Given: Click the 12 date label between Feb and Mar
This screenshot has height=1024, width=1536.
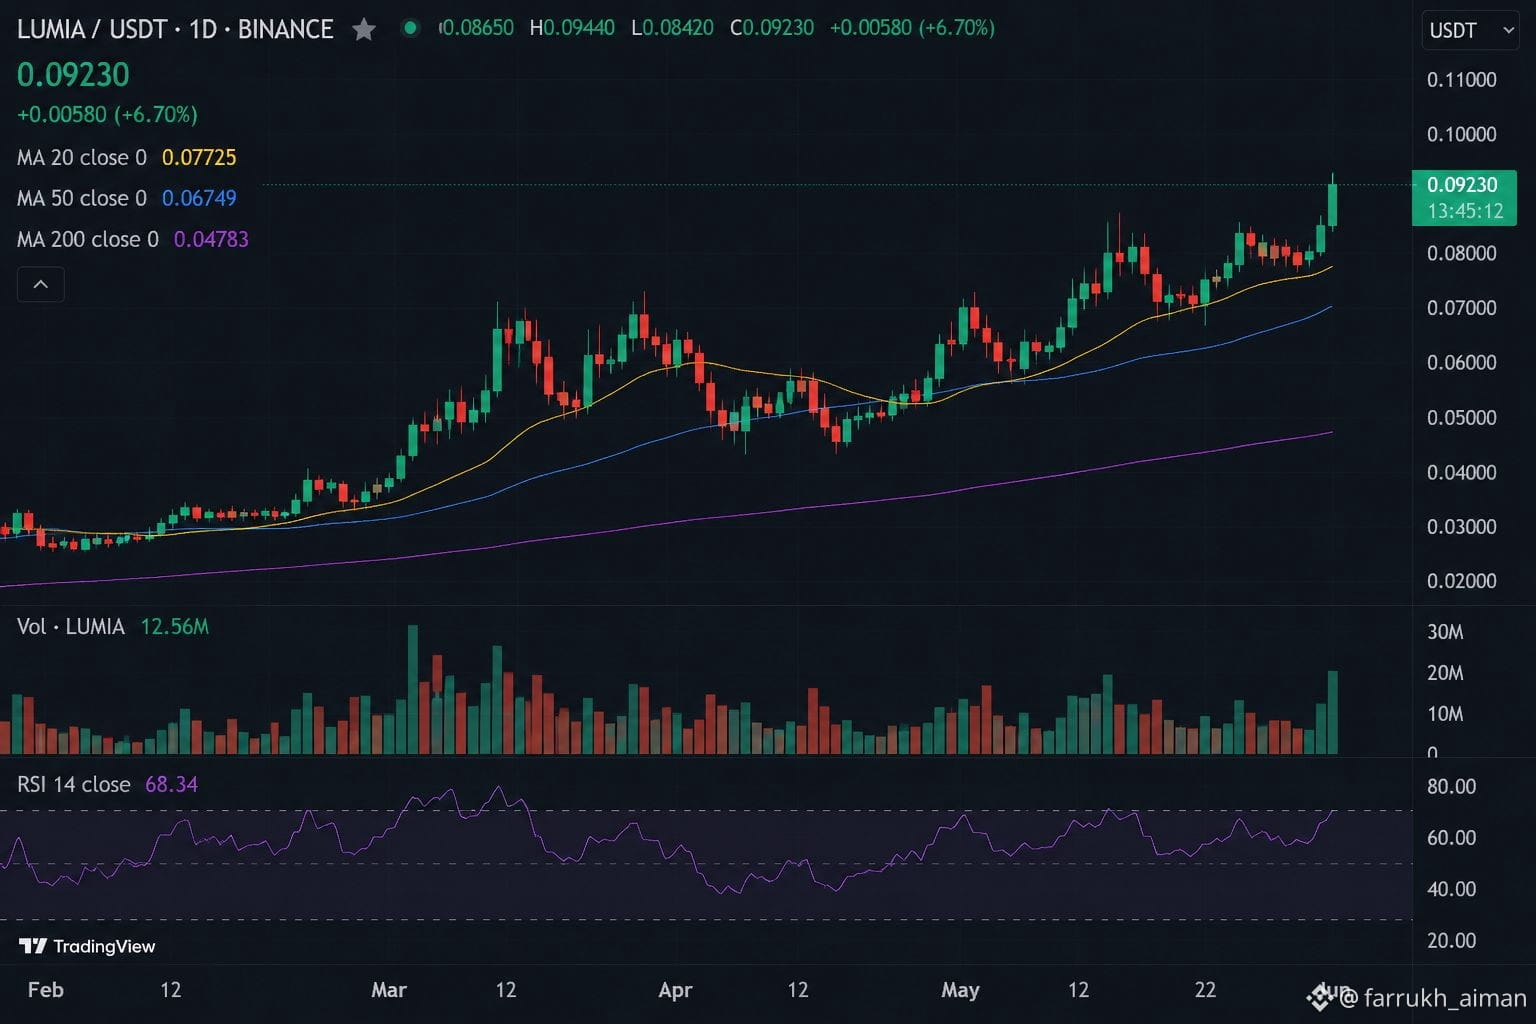Looking at the screenshot, I should (171, 990).
